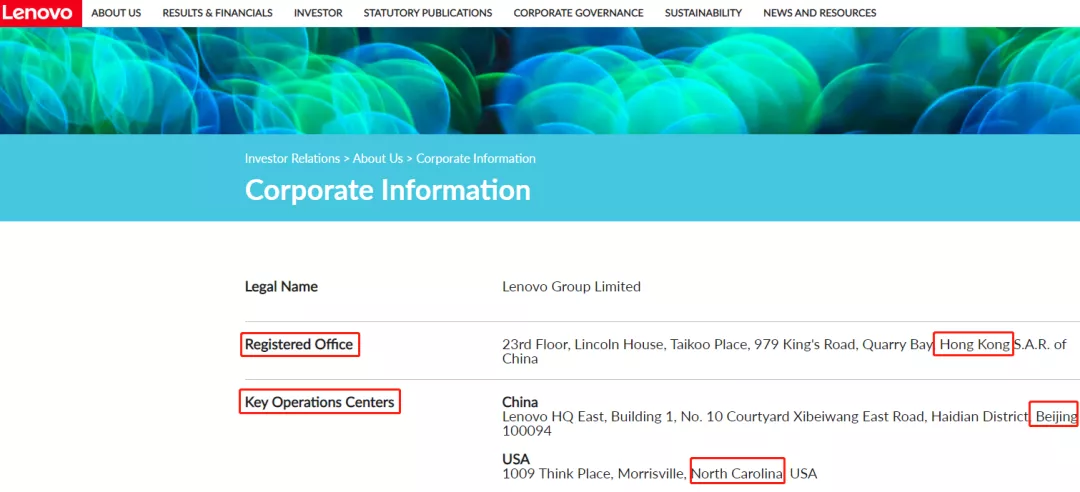Follow the About Us breadcrumb link
The image size is (1080, 492).
378,159
